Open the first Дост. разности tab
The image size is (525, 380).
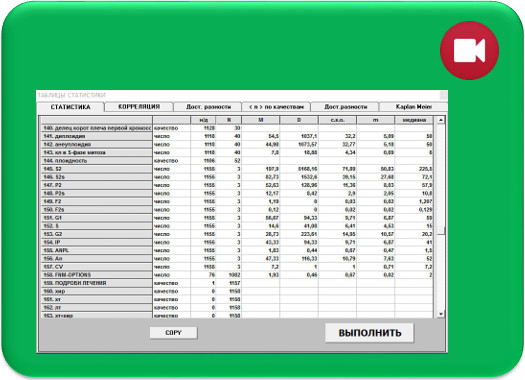pos(208,107)
